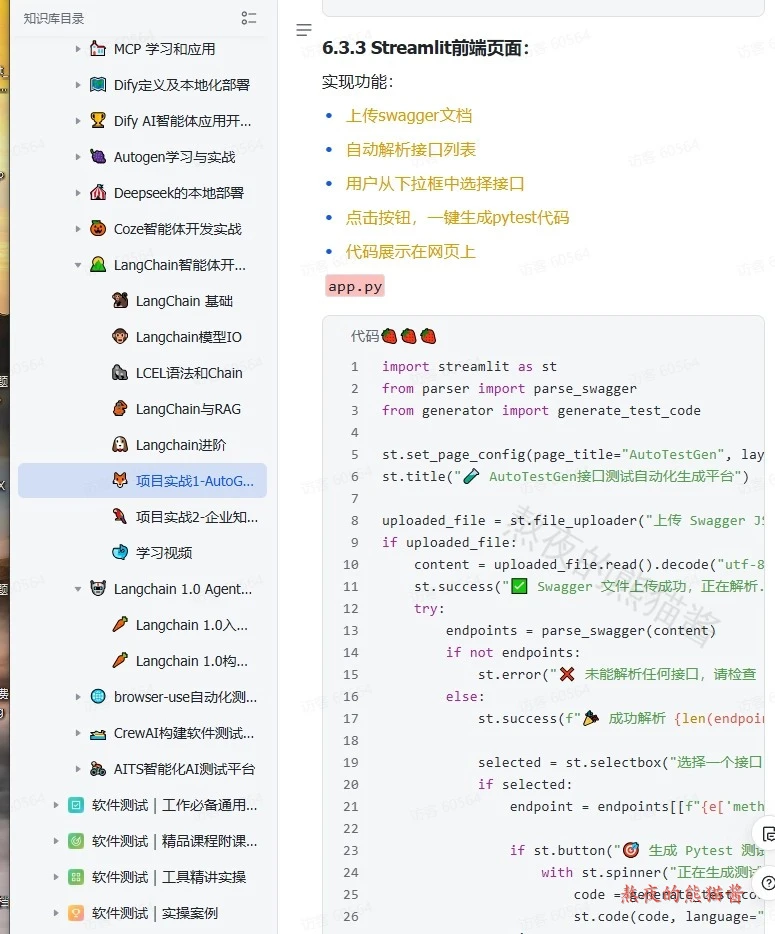Click monkey face icon beside Langchain模型IO
This screenshot has width=775, height=934.
(120, 337)
